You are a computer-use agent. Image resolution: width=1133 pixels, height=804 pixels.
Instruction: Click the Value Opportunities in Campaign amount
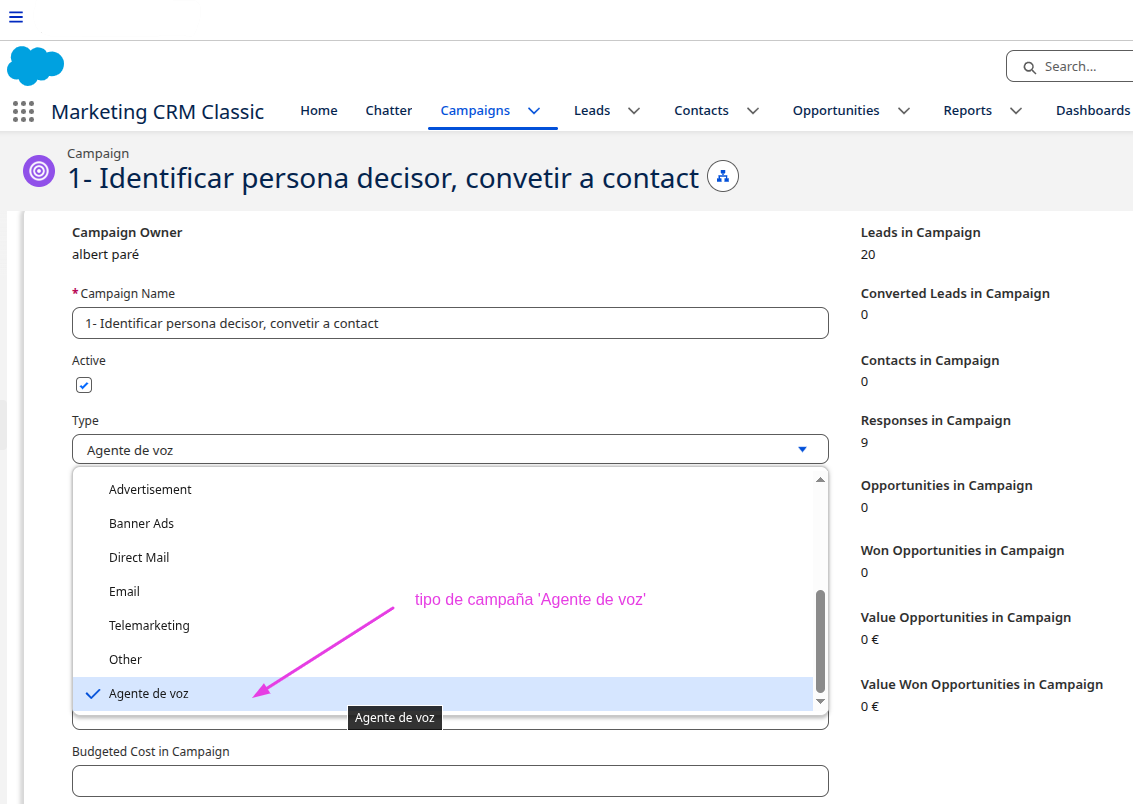pos(870,639)
